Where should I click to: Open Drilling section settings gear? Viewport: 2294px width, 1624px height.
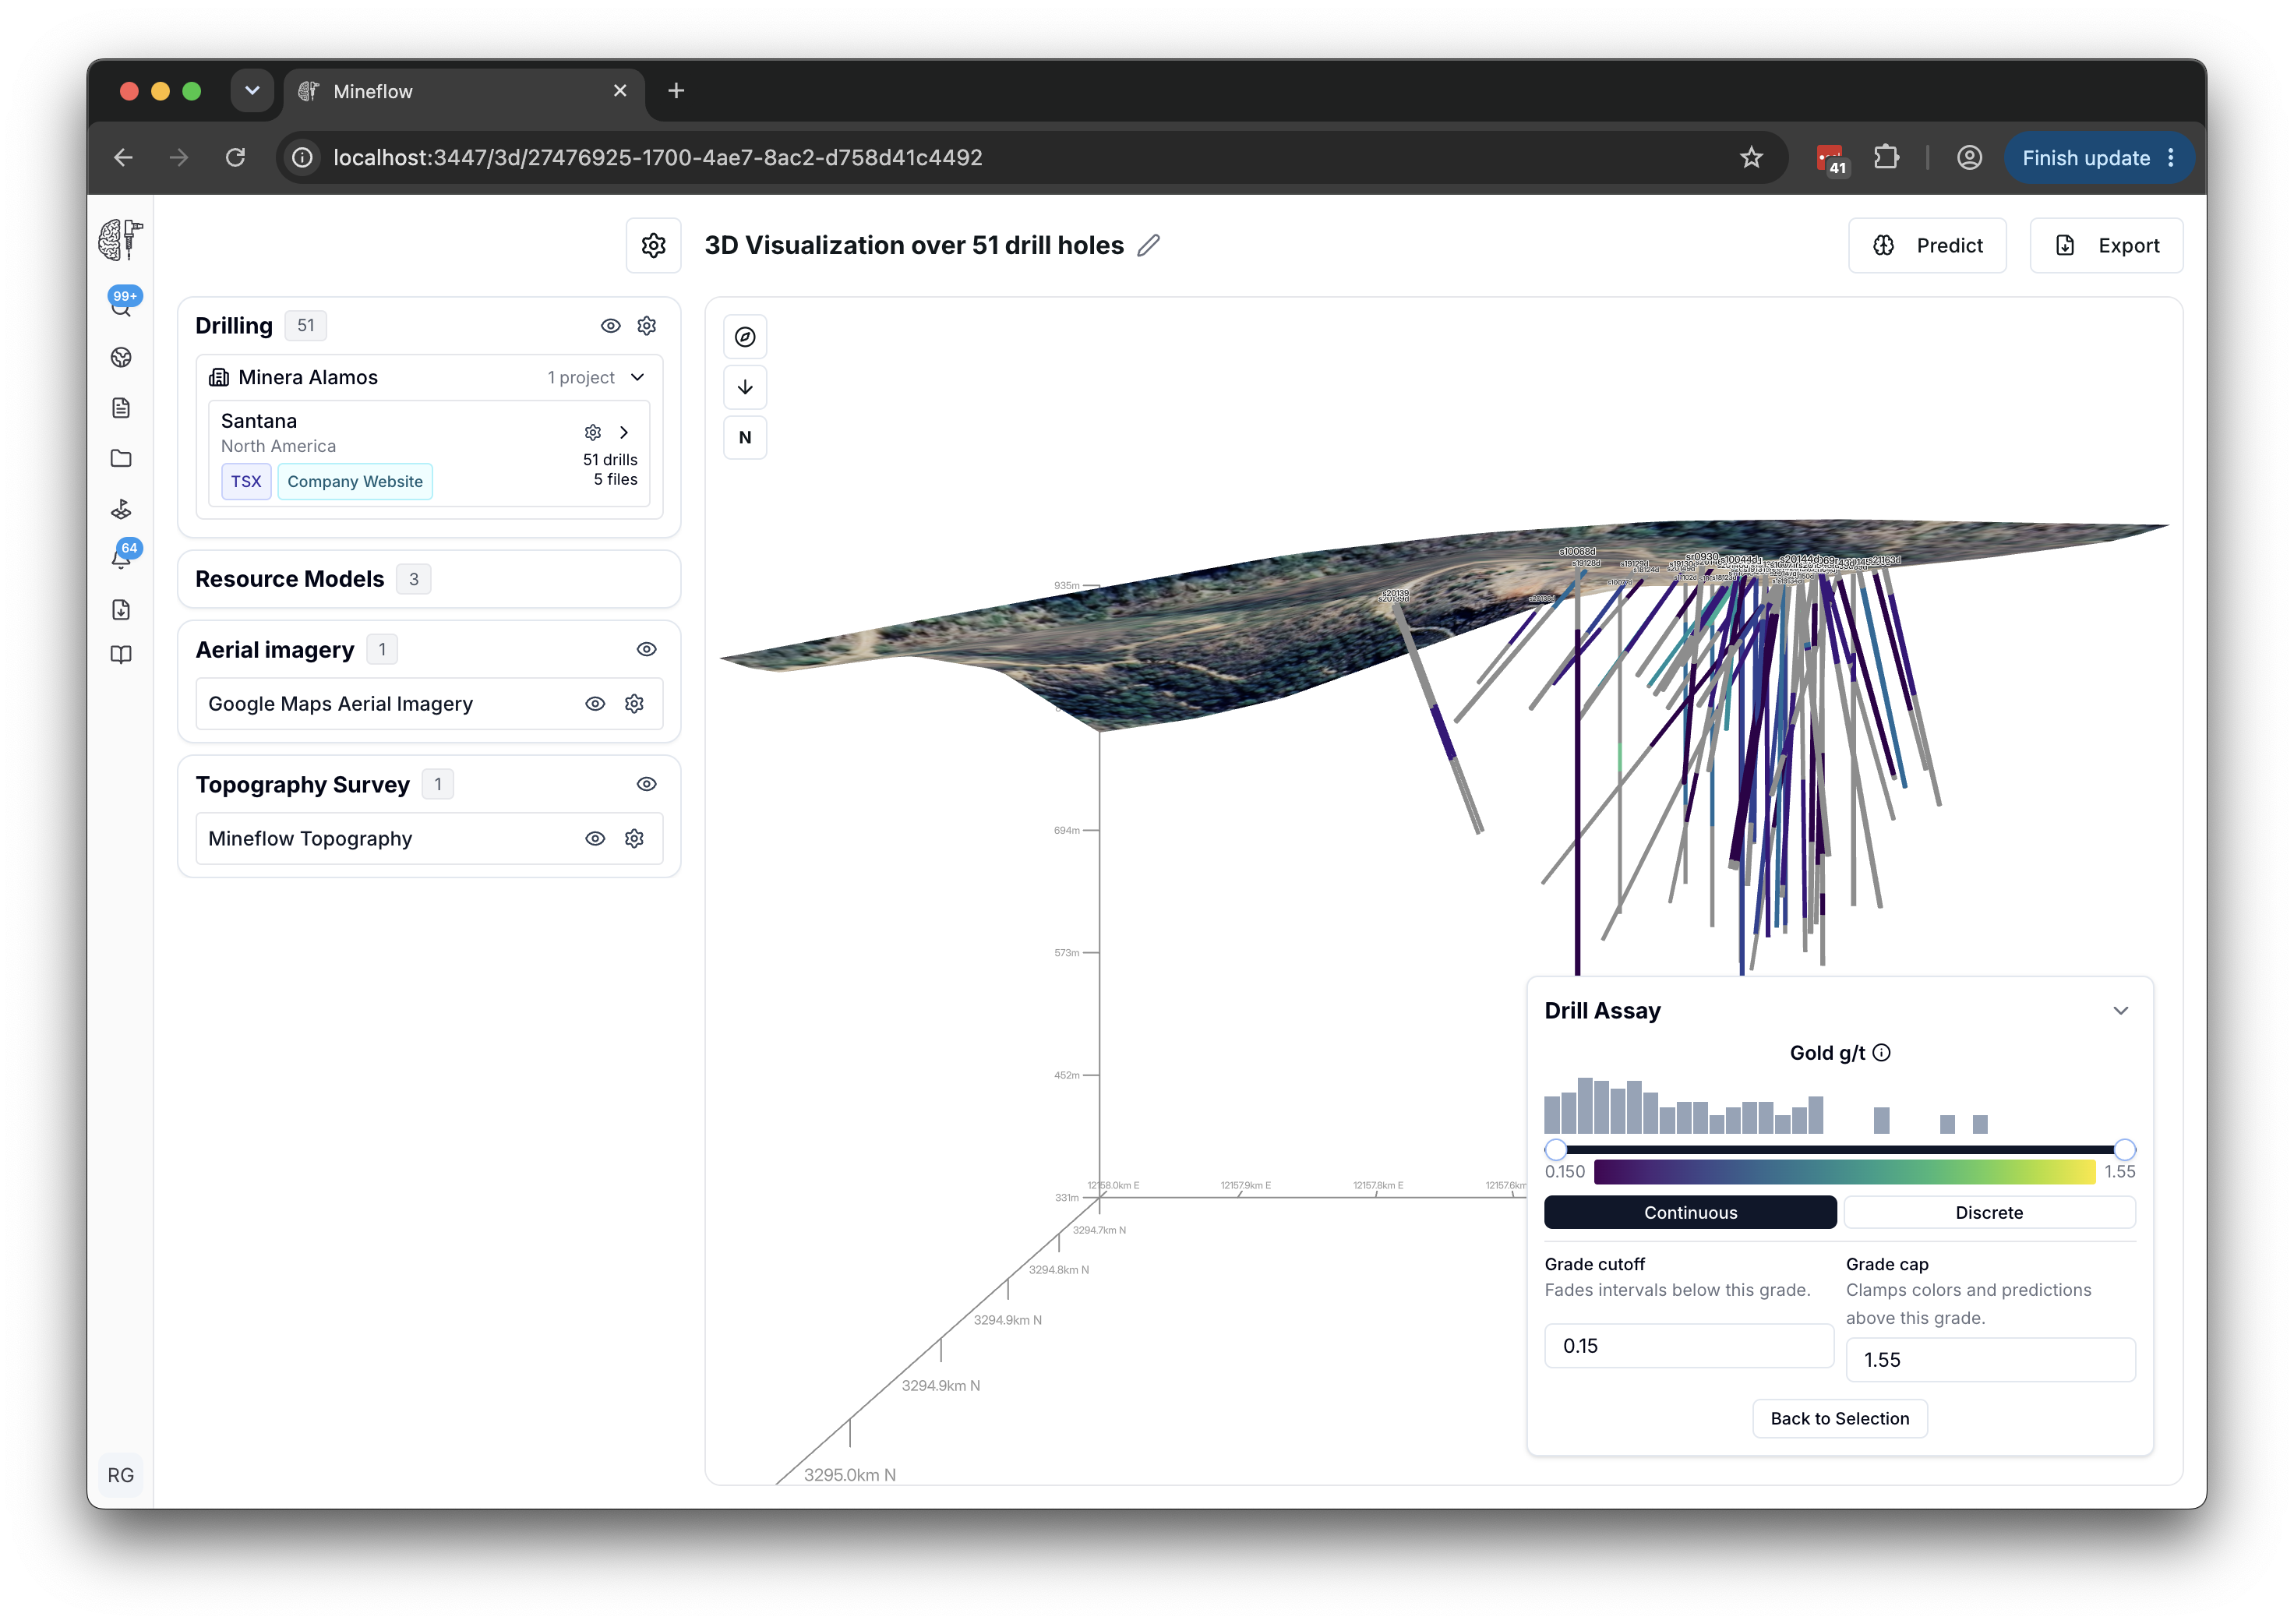click(647, 326)
